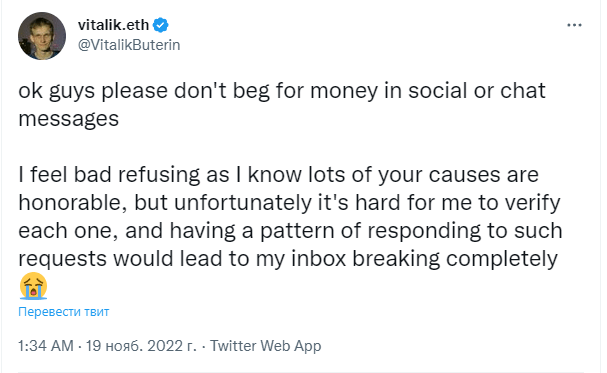Image resolution: width=607 pixels, height=373 pixels.
Task: Open the Twitter Web App source link
Action: pos(266,346)
